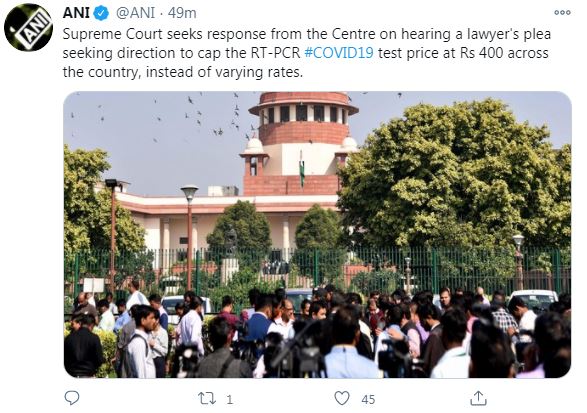Open the 49m timestamp permalink
The image size is (587, 413).
point(182,13)
